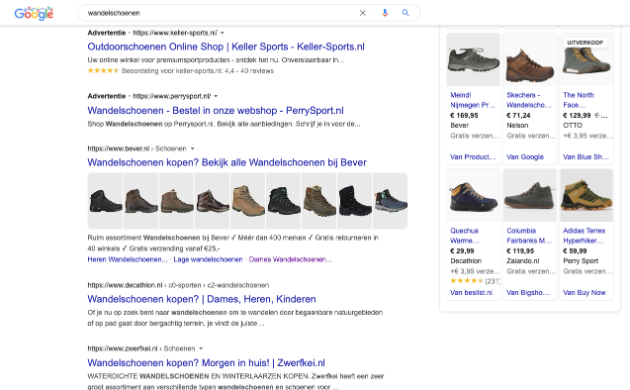Open Lage wandelschoenen sitelink
Viewport: 630px width, 390px height.
(208, 259)
